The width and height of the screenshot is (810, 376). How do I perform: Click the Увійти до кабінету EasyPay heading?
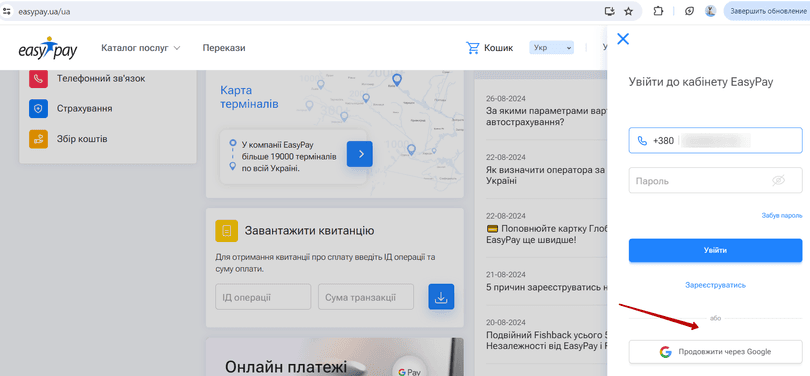point(700,82)
